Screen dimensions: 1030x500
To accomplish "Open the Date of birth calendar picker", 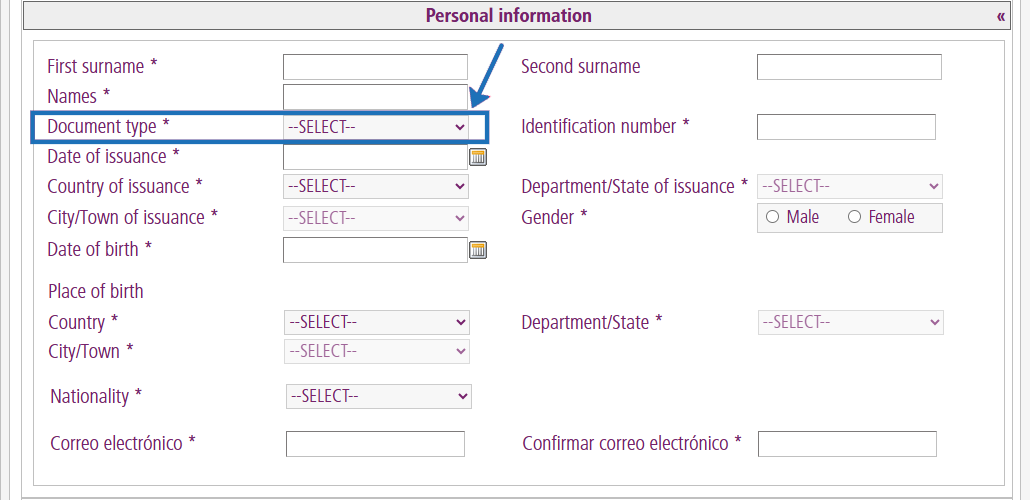I will click(x=478, y=250).
